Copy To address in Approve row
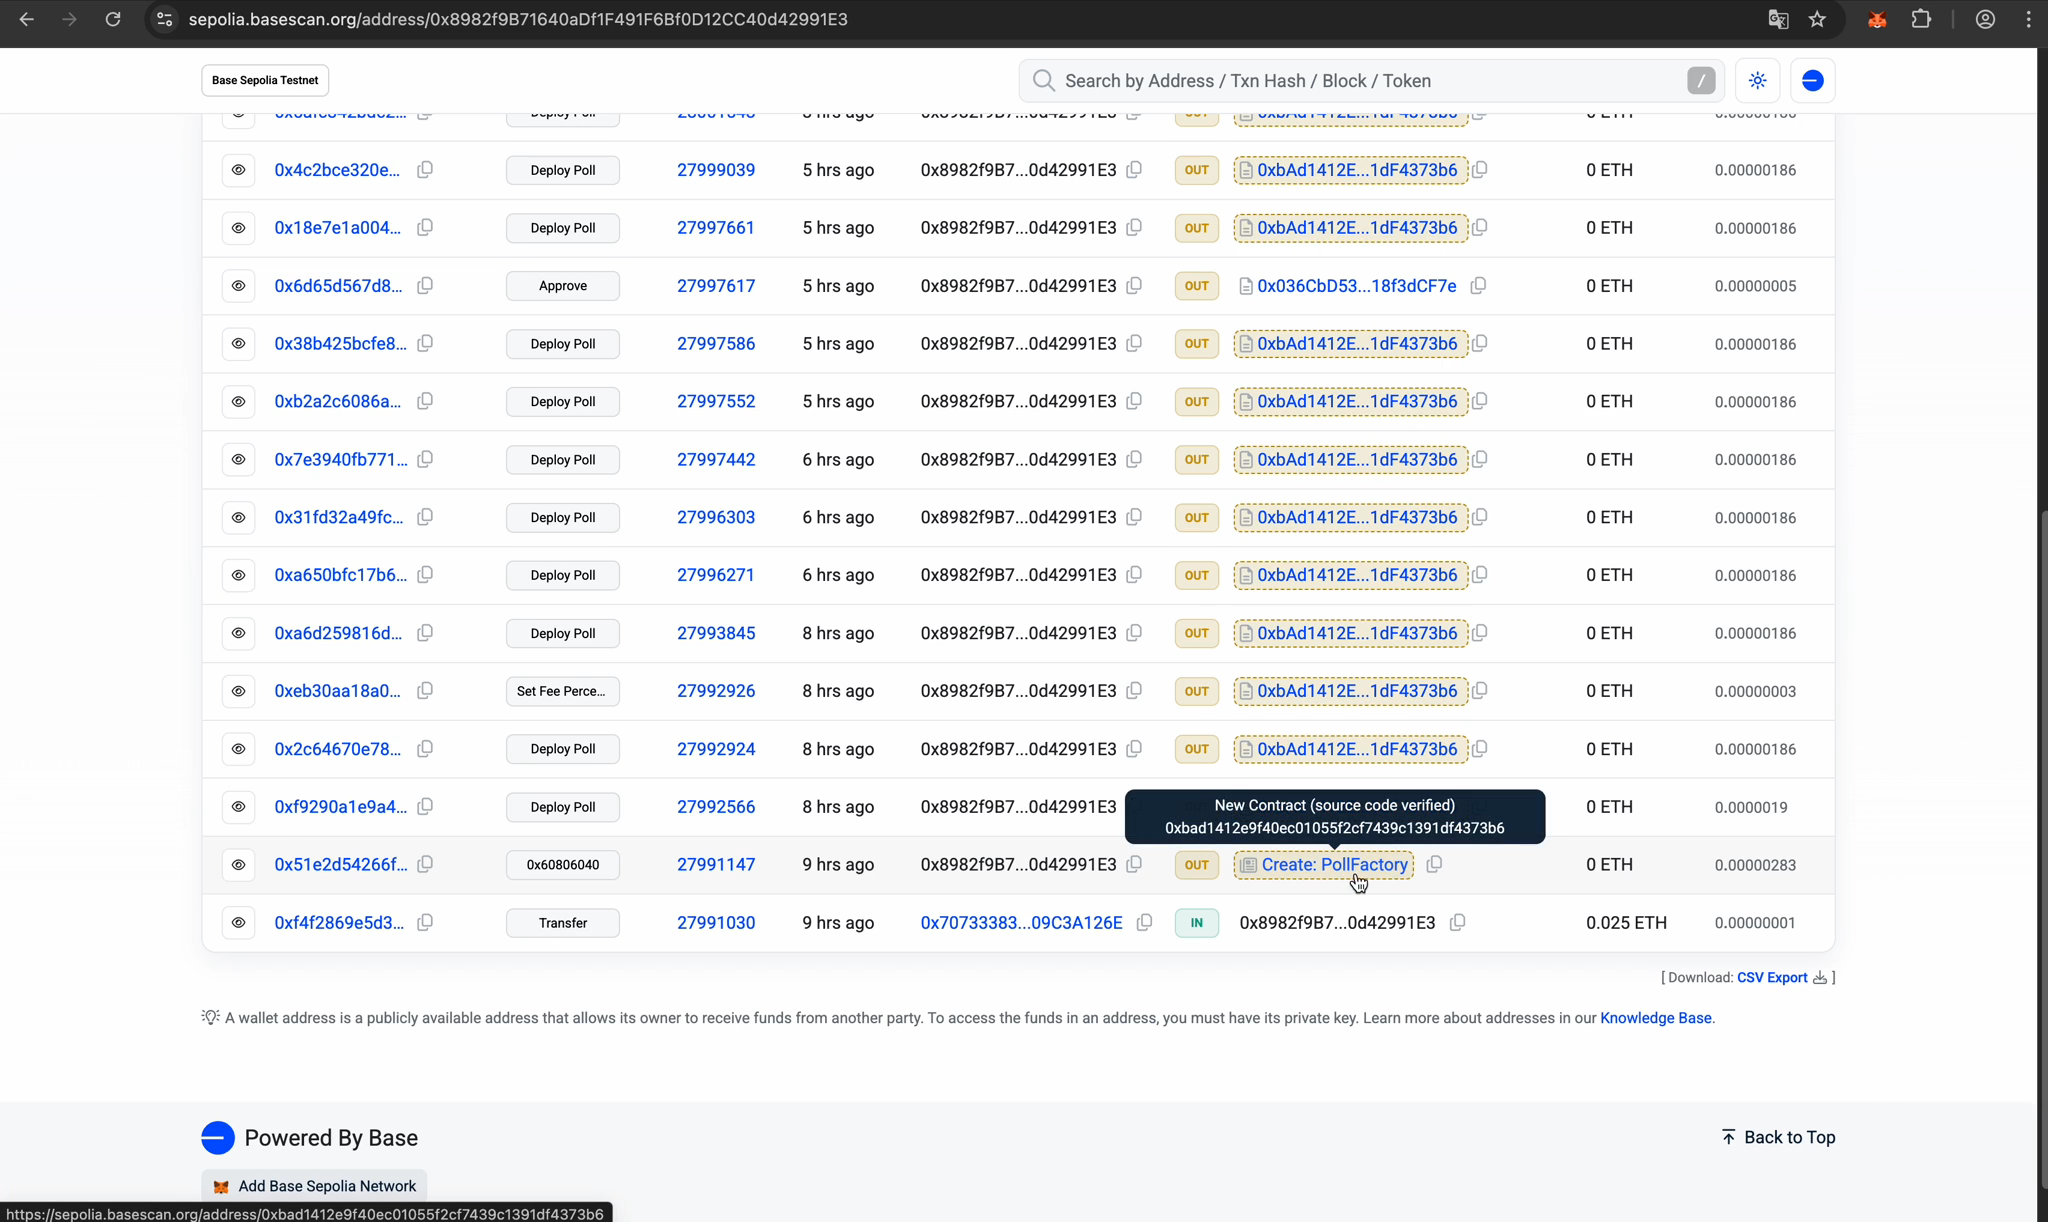 click(1478, 286)
